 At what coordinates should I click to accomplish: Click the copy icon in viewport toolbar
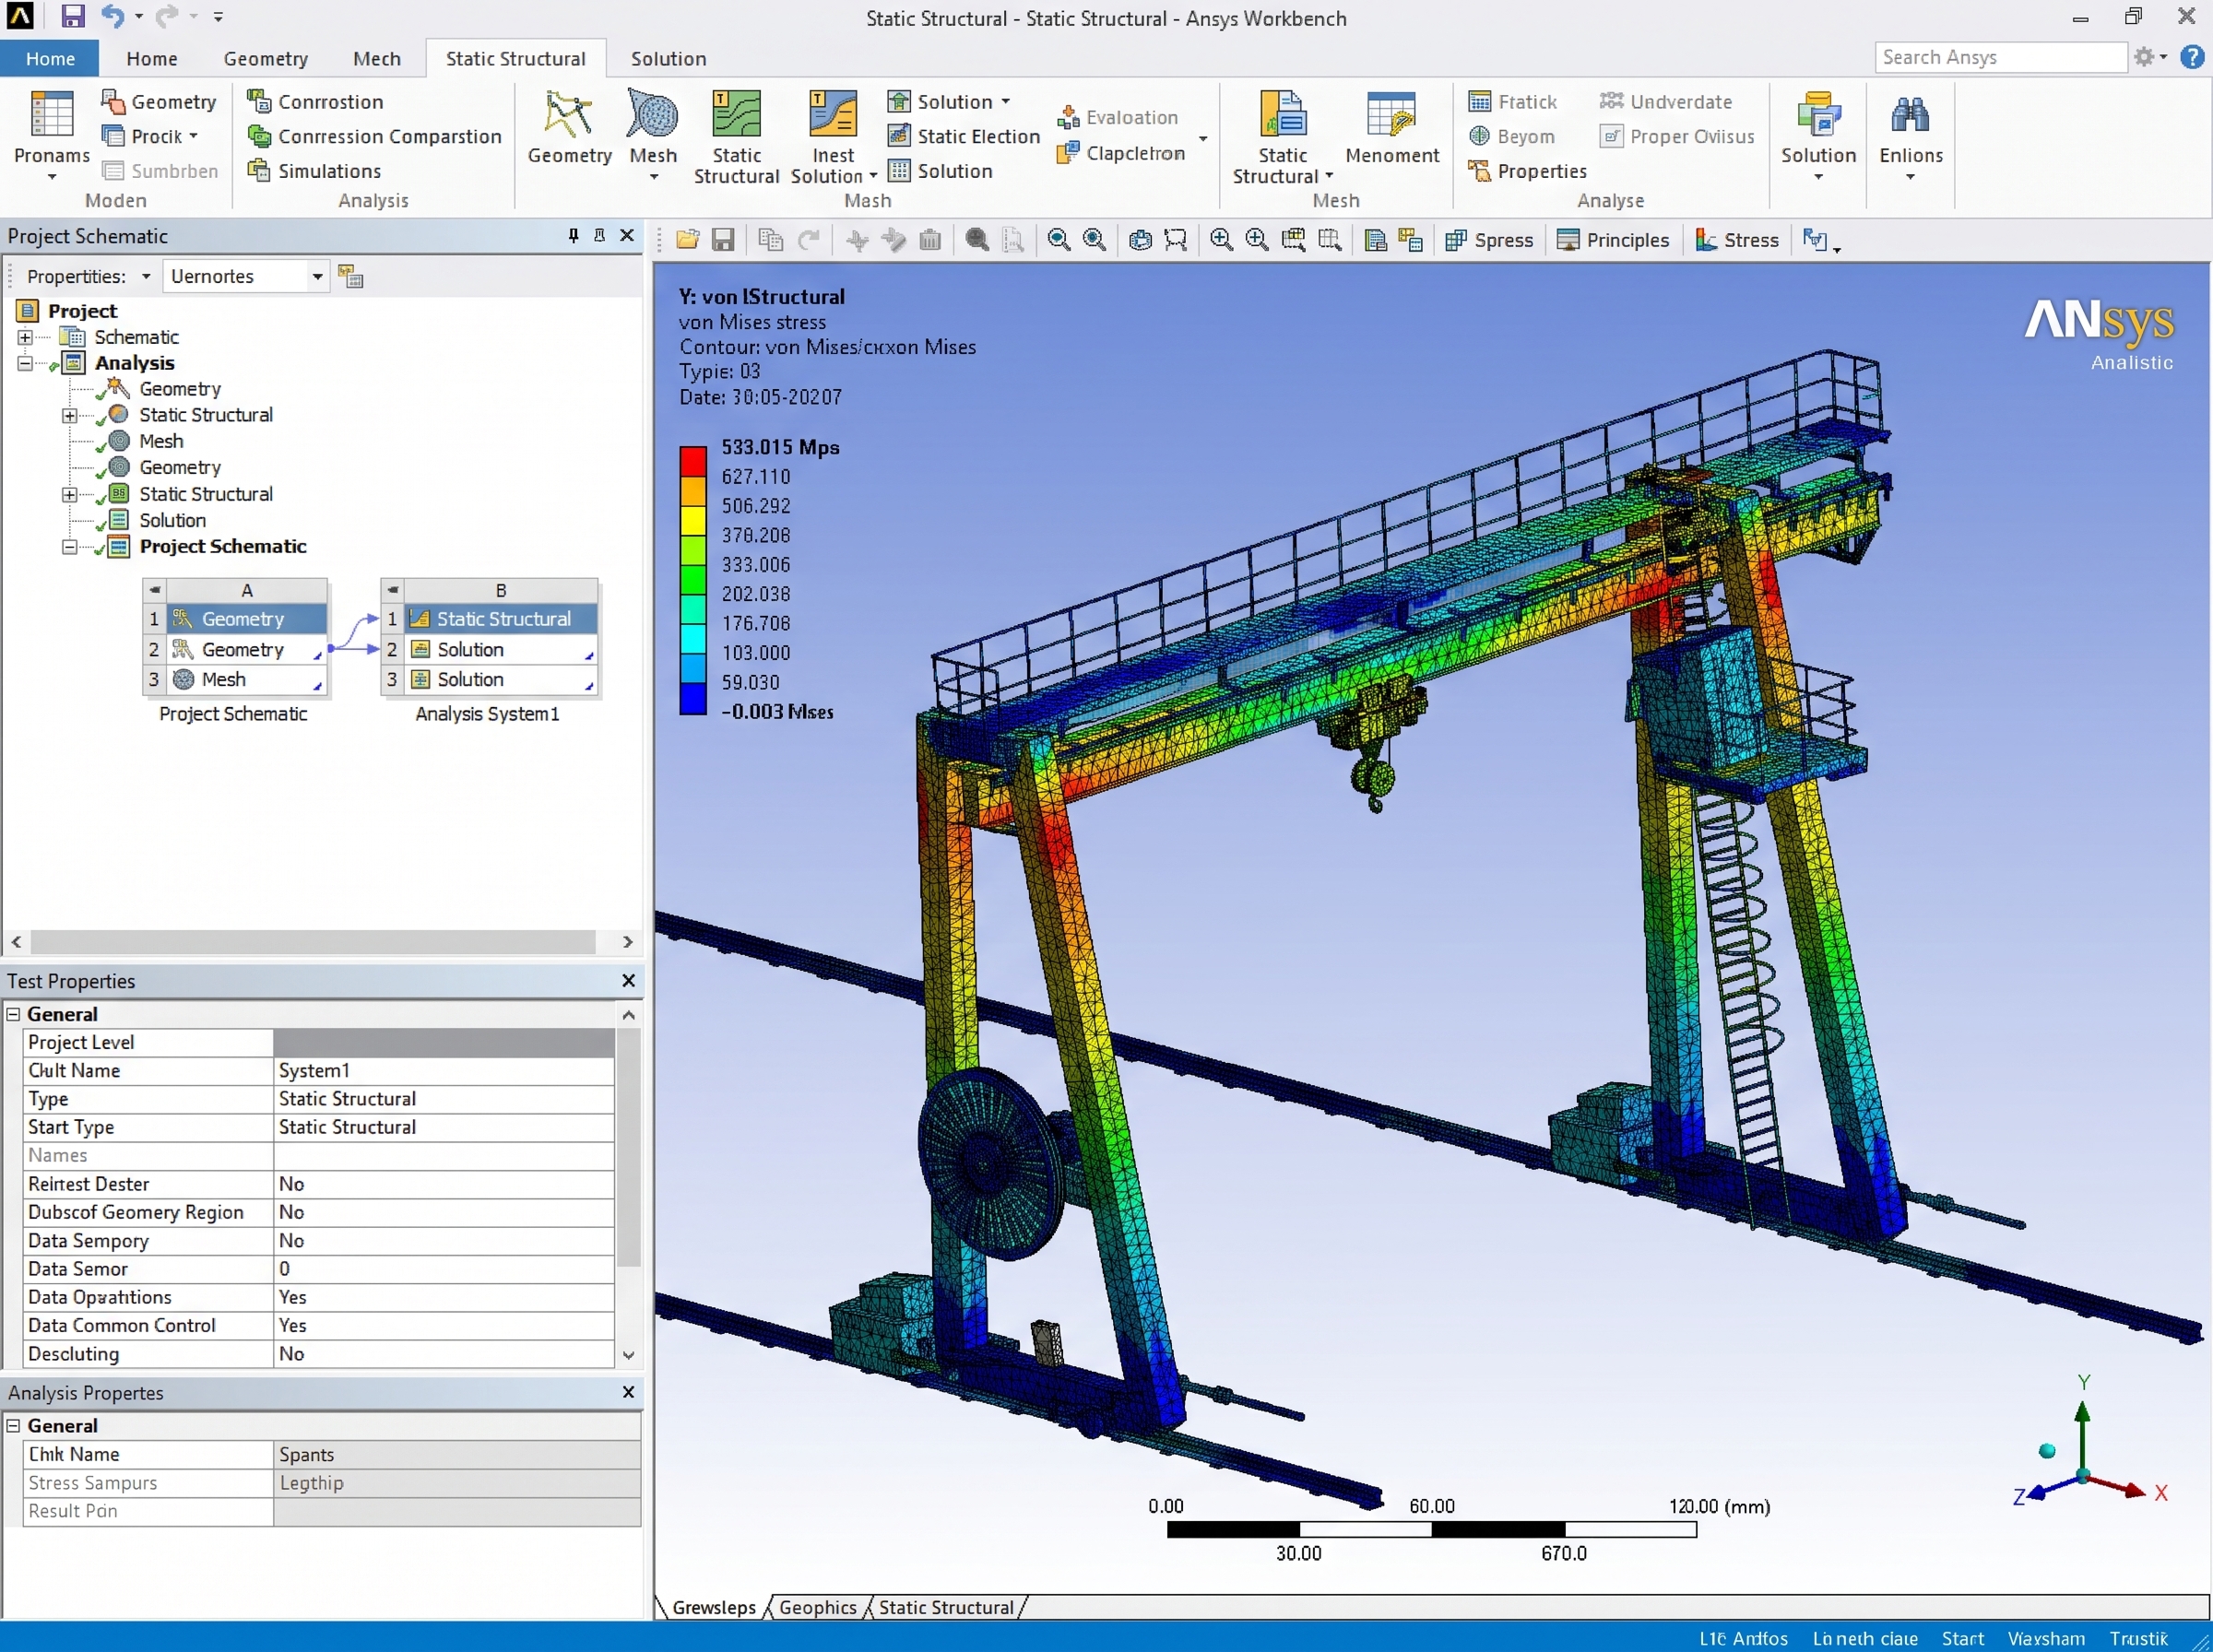point(771,240)
